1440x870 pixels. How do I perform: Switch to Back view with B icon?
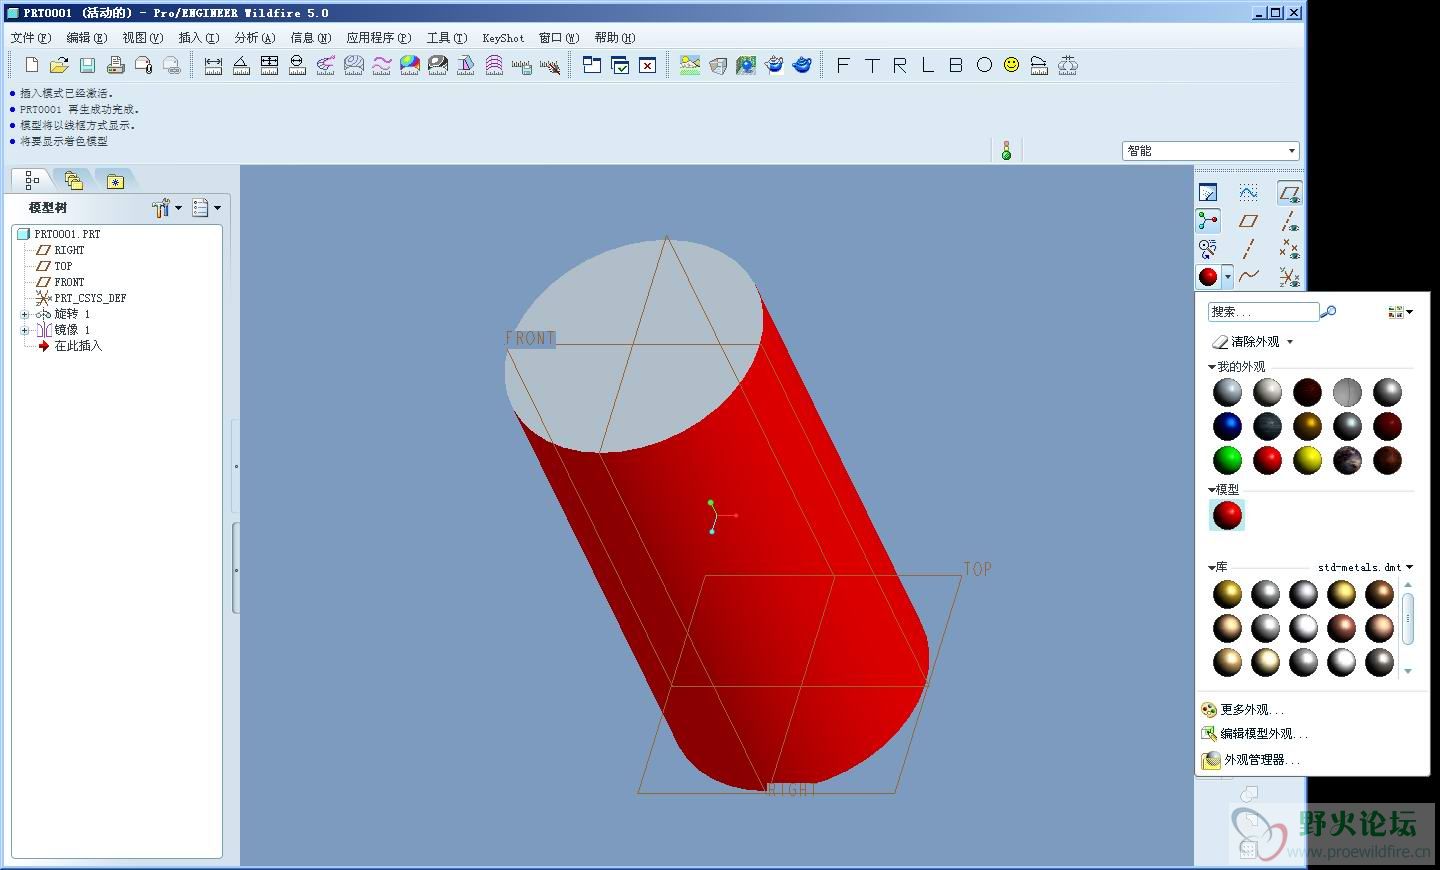(x=956, y=65)
